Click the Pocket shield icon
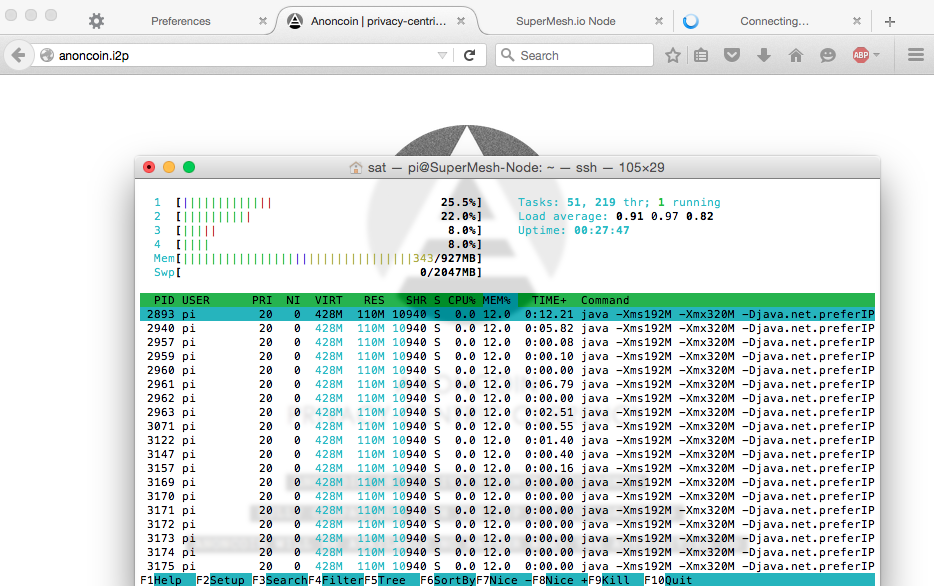 [732, 55]
